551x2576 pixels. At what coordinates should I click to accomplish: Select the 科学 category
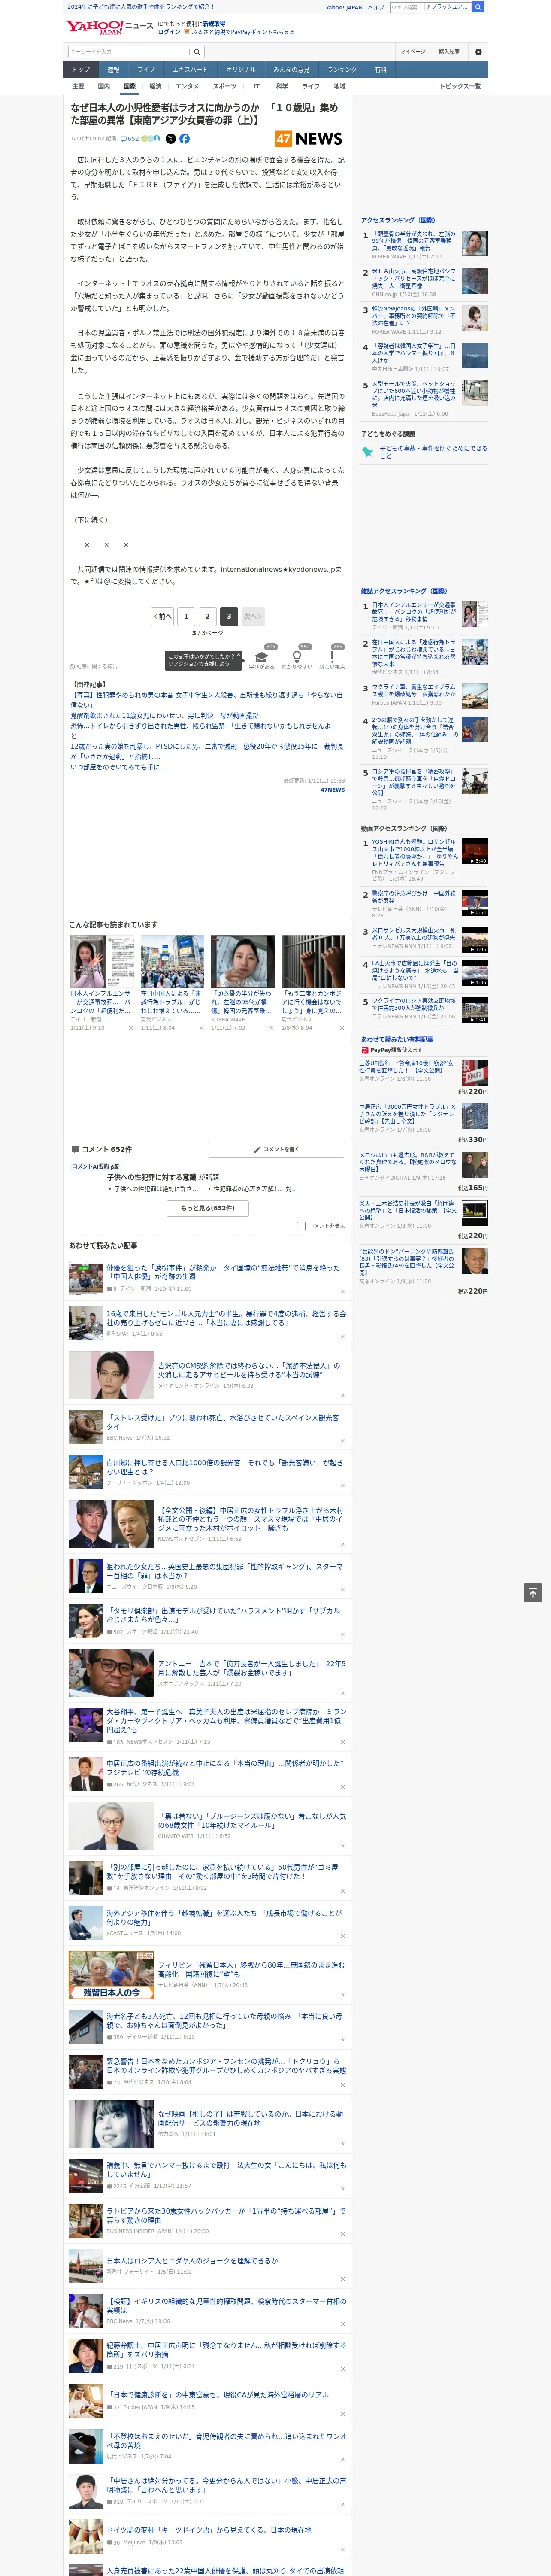pos(282,86)
